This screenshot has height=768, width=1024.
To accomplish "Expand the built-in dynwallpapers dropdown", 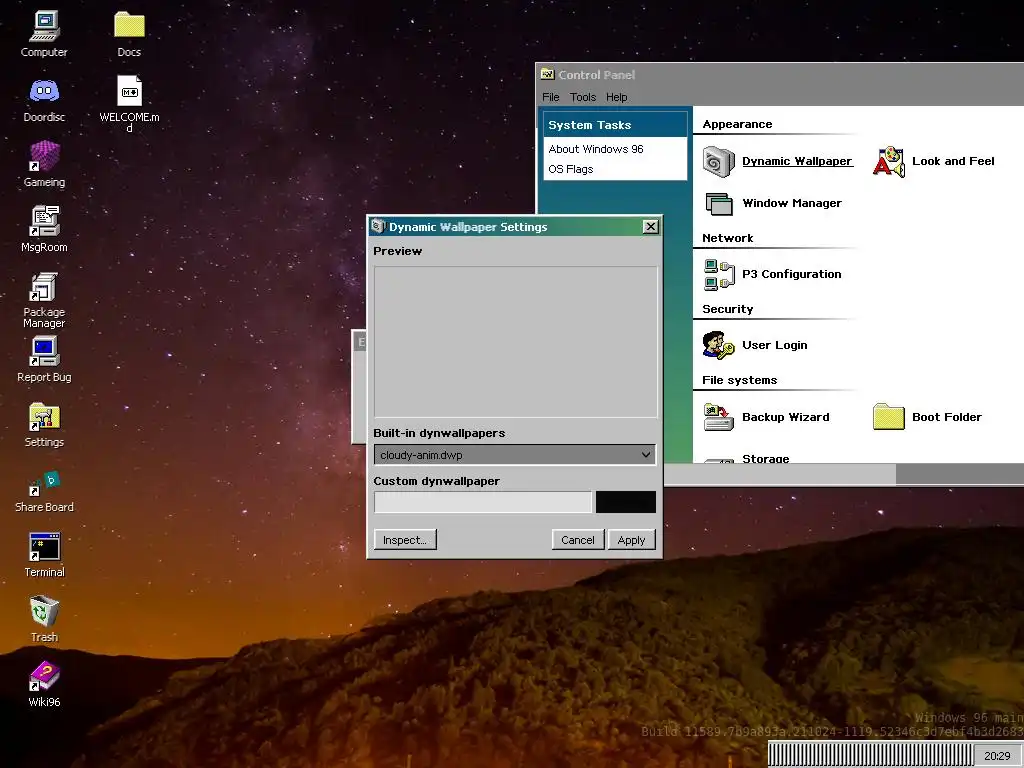I will (515, 455).
